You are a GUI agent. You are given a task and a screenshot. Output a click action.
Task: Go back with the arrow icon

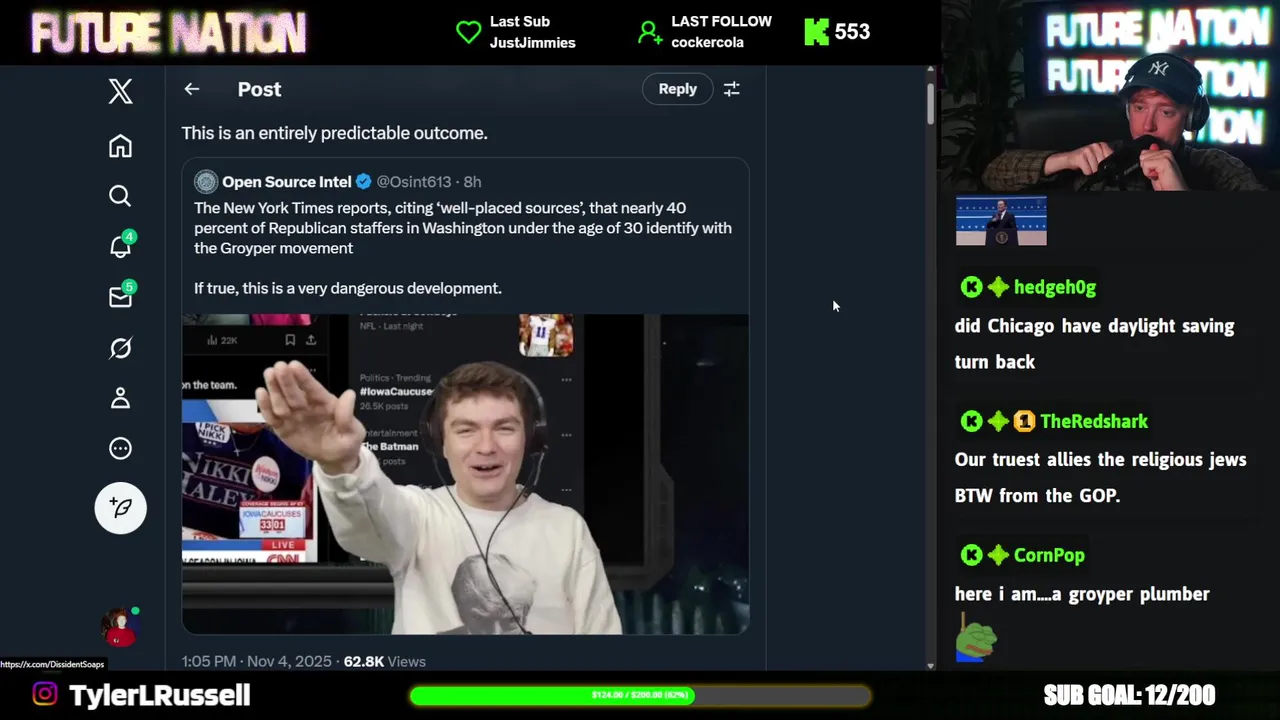coord(192,89)
